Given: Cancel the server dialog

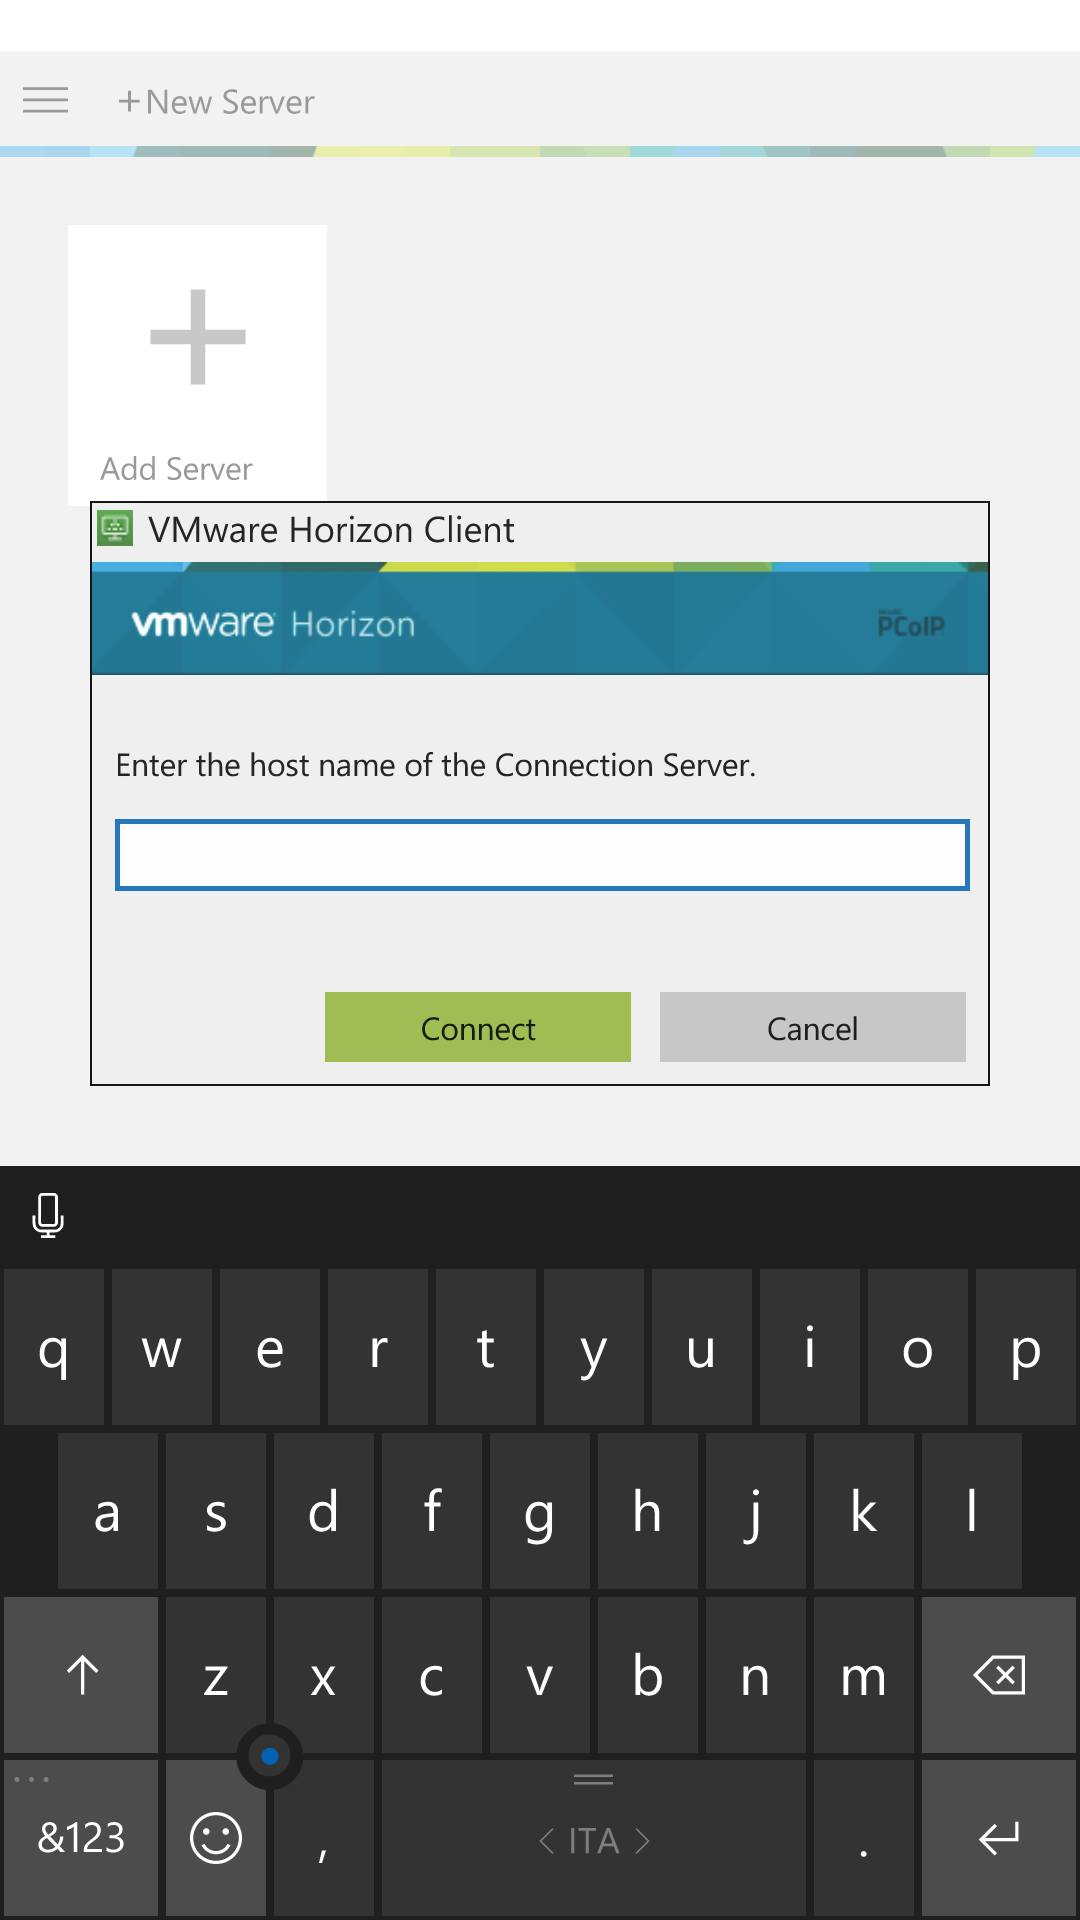Looking at the screenshot, I should tap(813, 1027).
